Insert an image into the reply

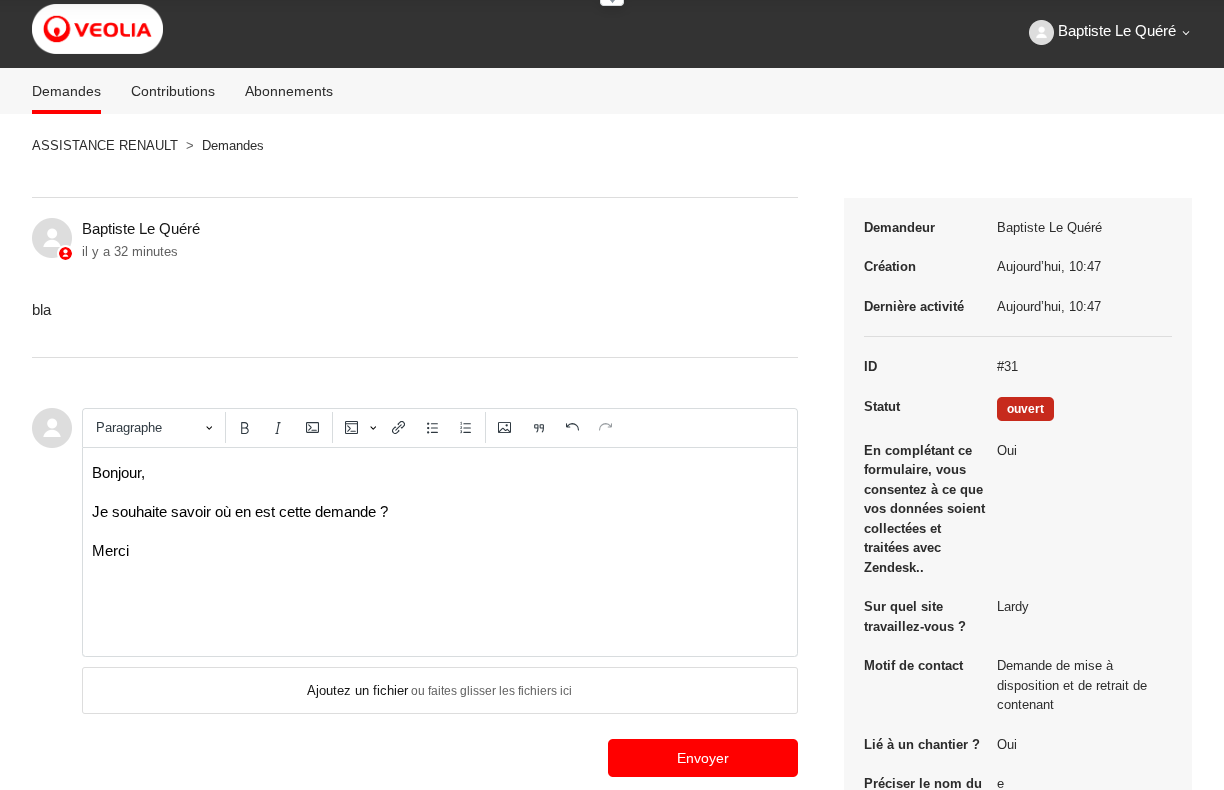[505, 428]
